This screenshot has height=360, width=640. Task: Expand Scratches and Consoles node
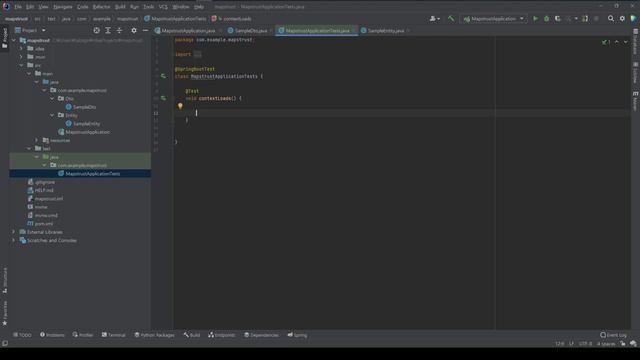[x=14, y=240]
